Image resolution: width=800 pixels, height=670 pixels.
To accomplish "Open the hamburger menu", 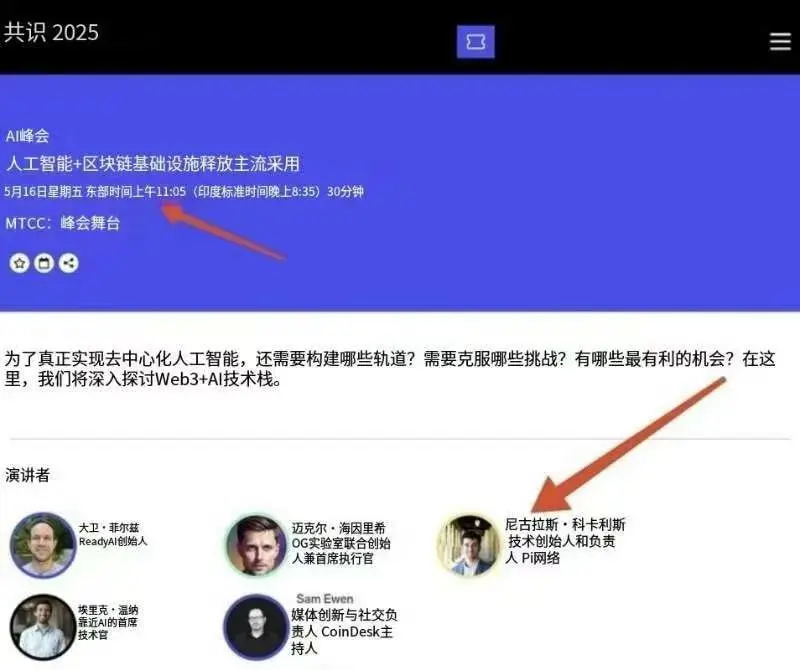I will [780, 41].
